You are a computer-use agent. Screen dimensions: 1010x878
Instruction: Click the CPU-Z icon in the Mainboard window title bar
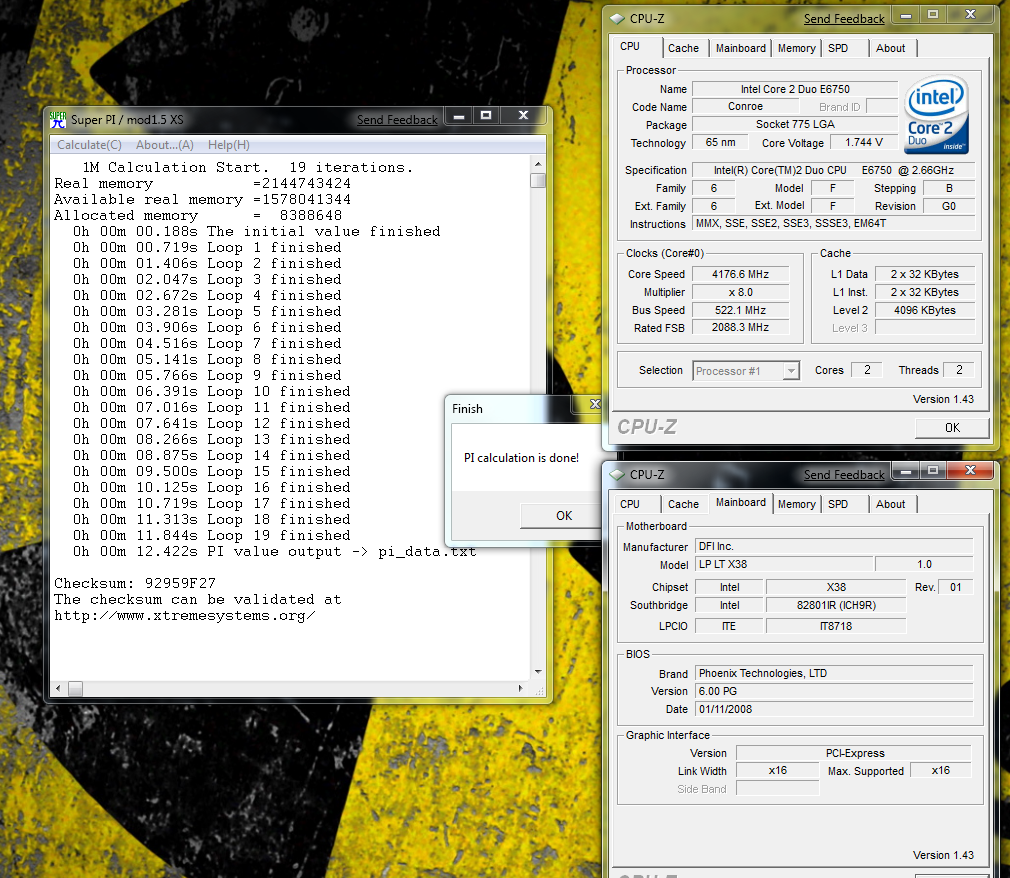(x=618, y=475)
